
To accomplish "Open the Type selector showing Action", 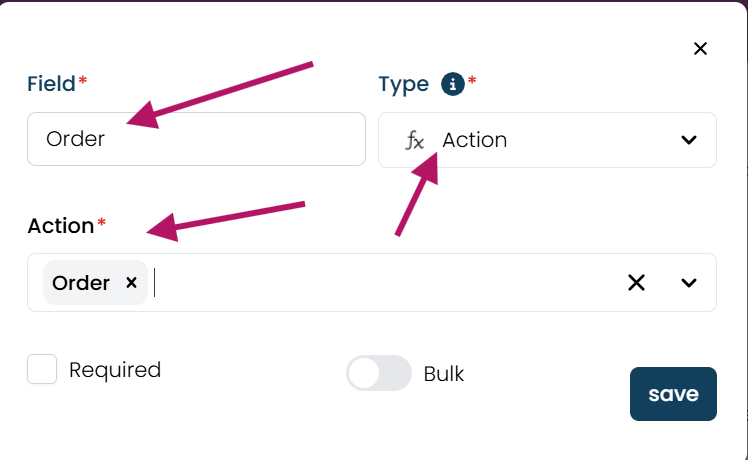I will pos(547,140).
